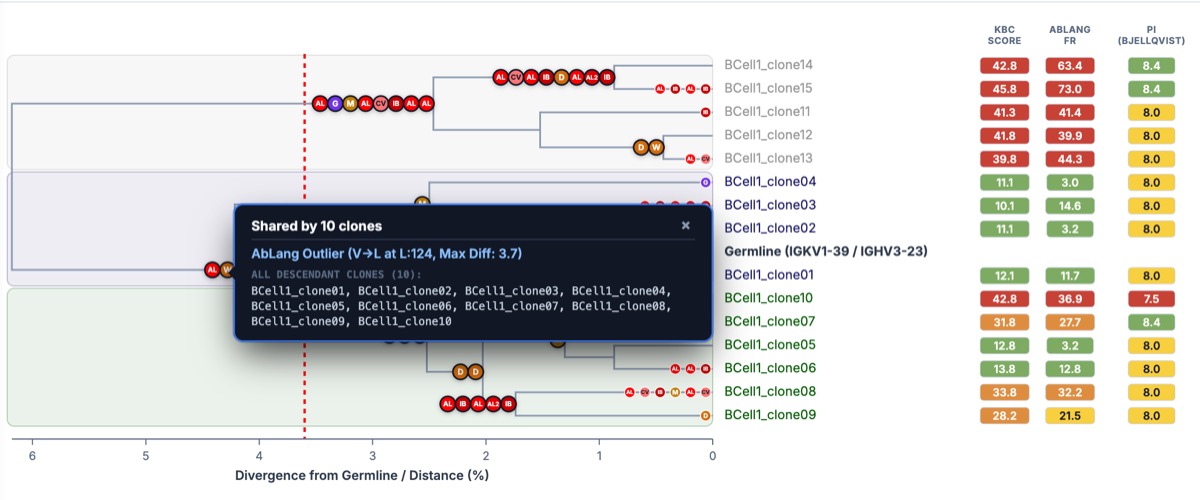1200x500 pixels.
Task: Select BCell1_clone04 label
Action: 770,182
